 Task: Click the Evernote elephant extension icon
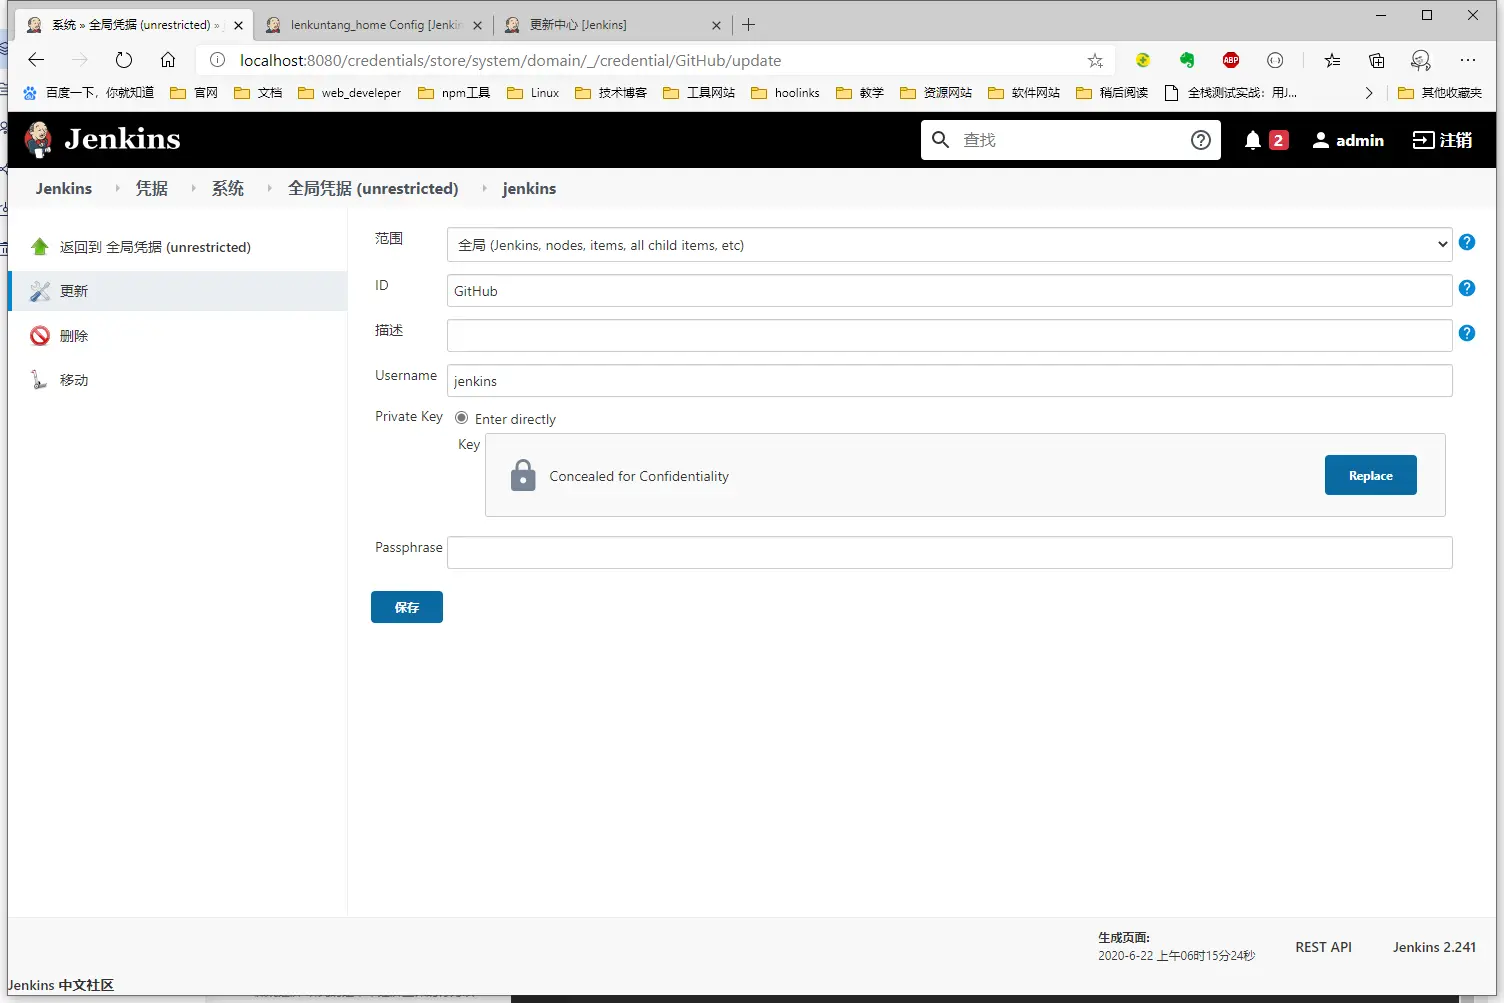click(x=1187, y=60)
